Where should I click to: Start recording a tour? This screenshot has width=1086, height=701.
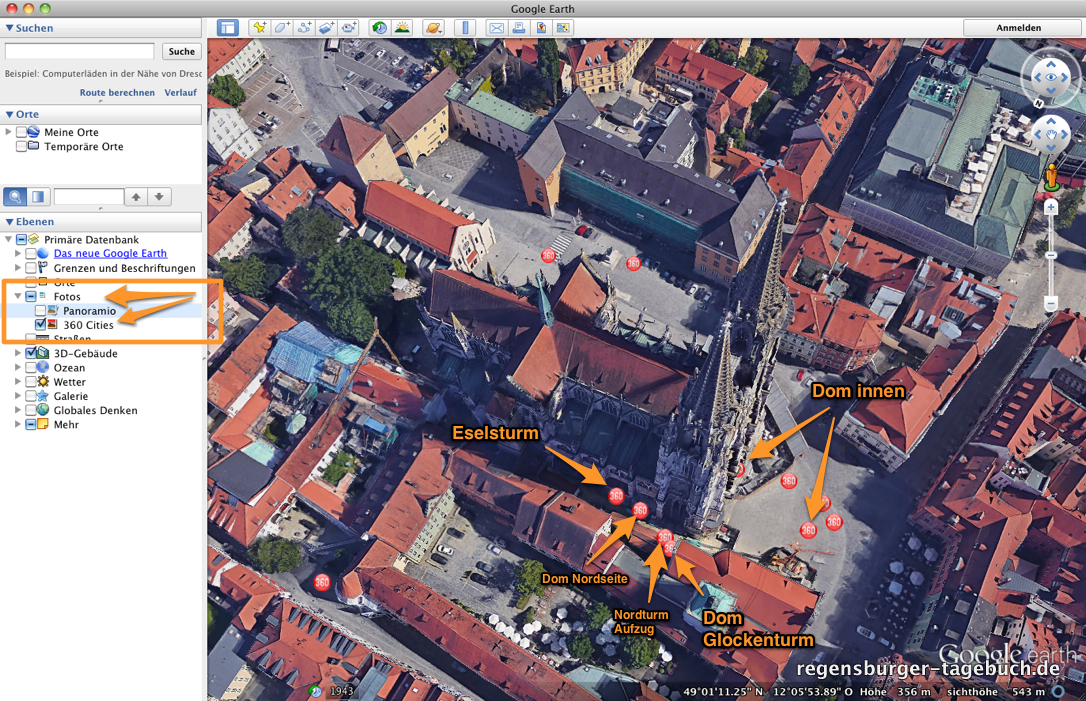pyautogui.click(x=348, y=28)
